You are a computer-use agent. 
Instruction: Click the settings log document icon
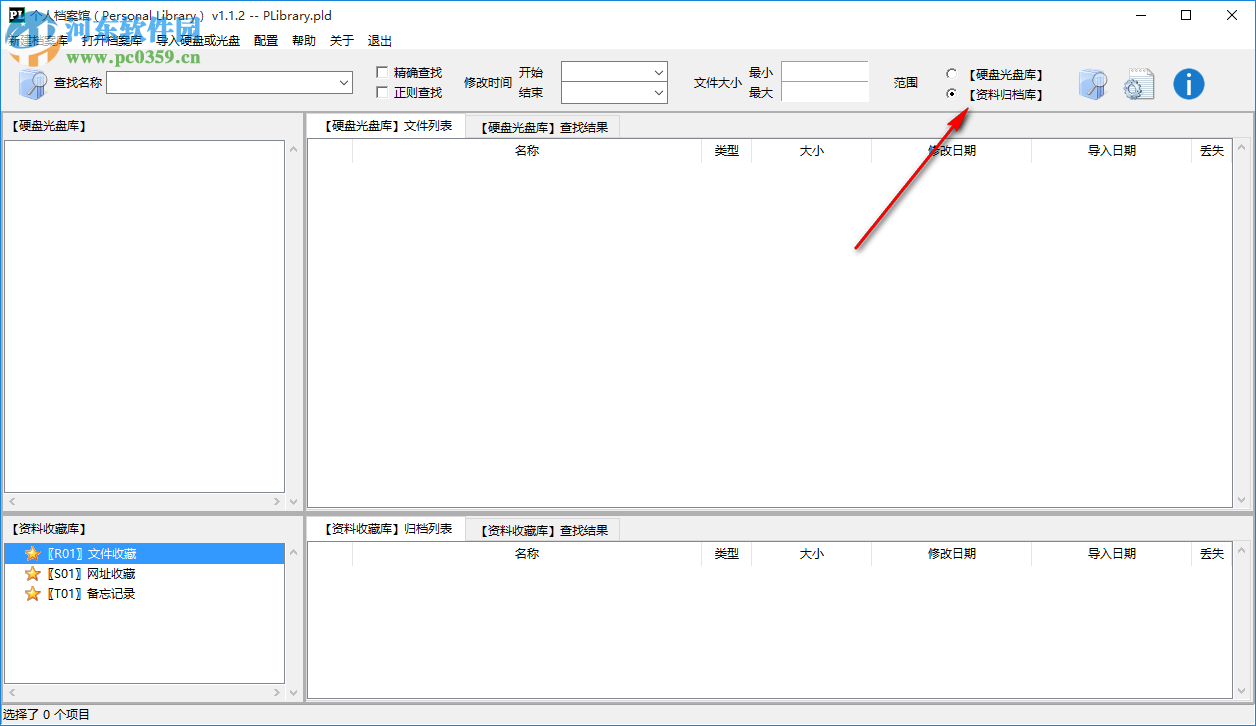(x=1139, y=84)
